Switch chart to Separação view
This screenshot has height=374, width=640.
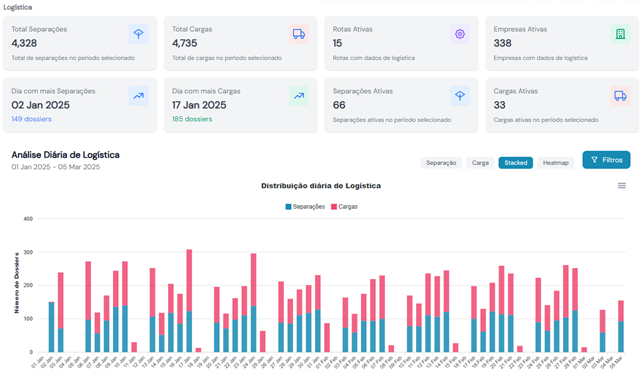click(x=441, y=163)
